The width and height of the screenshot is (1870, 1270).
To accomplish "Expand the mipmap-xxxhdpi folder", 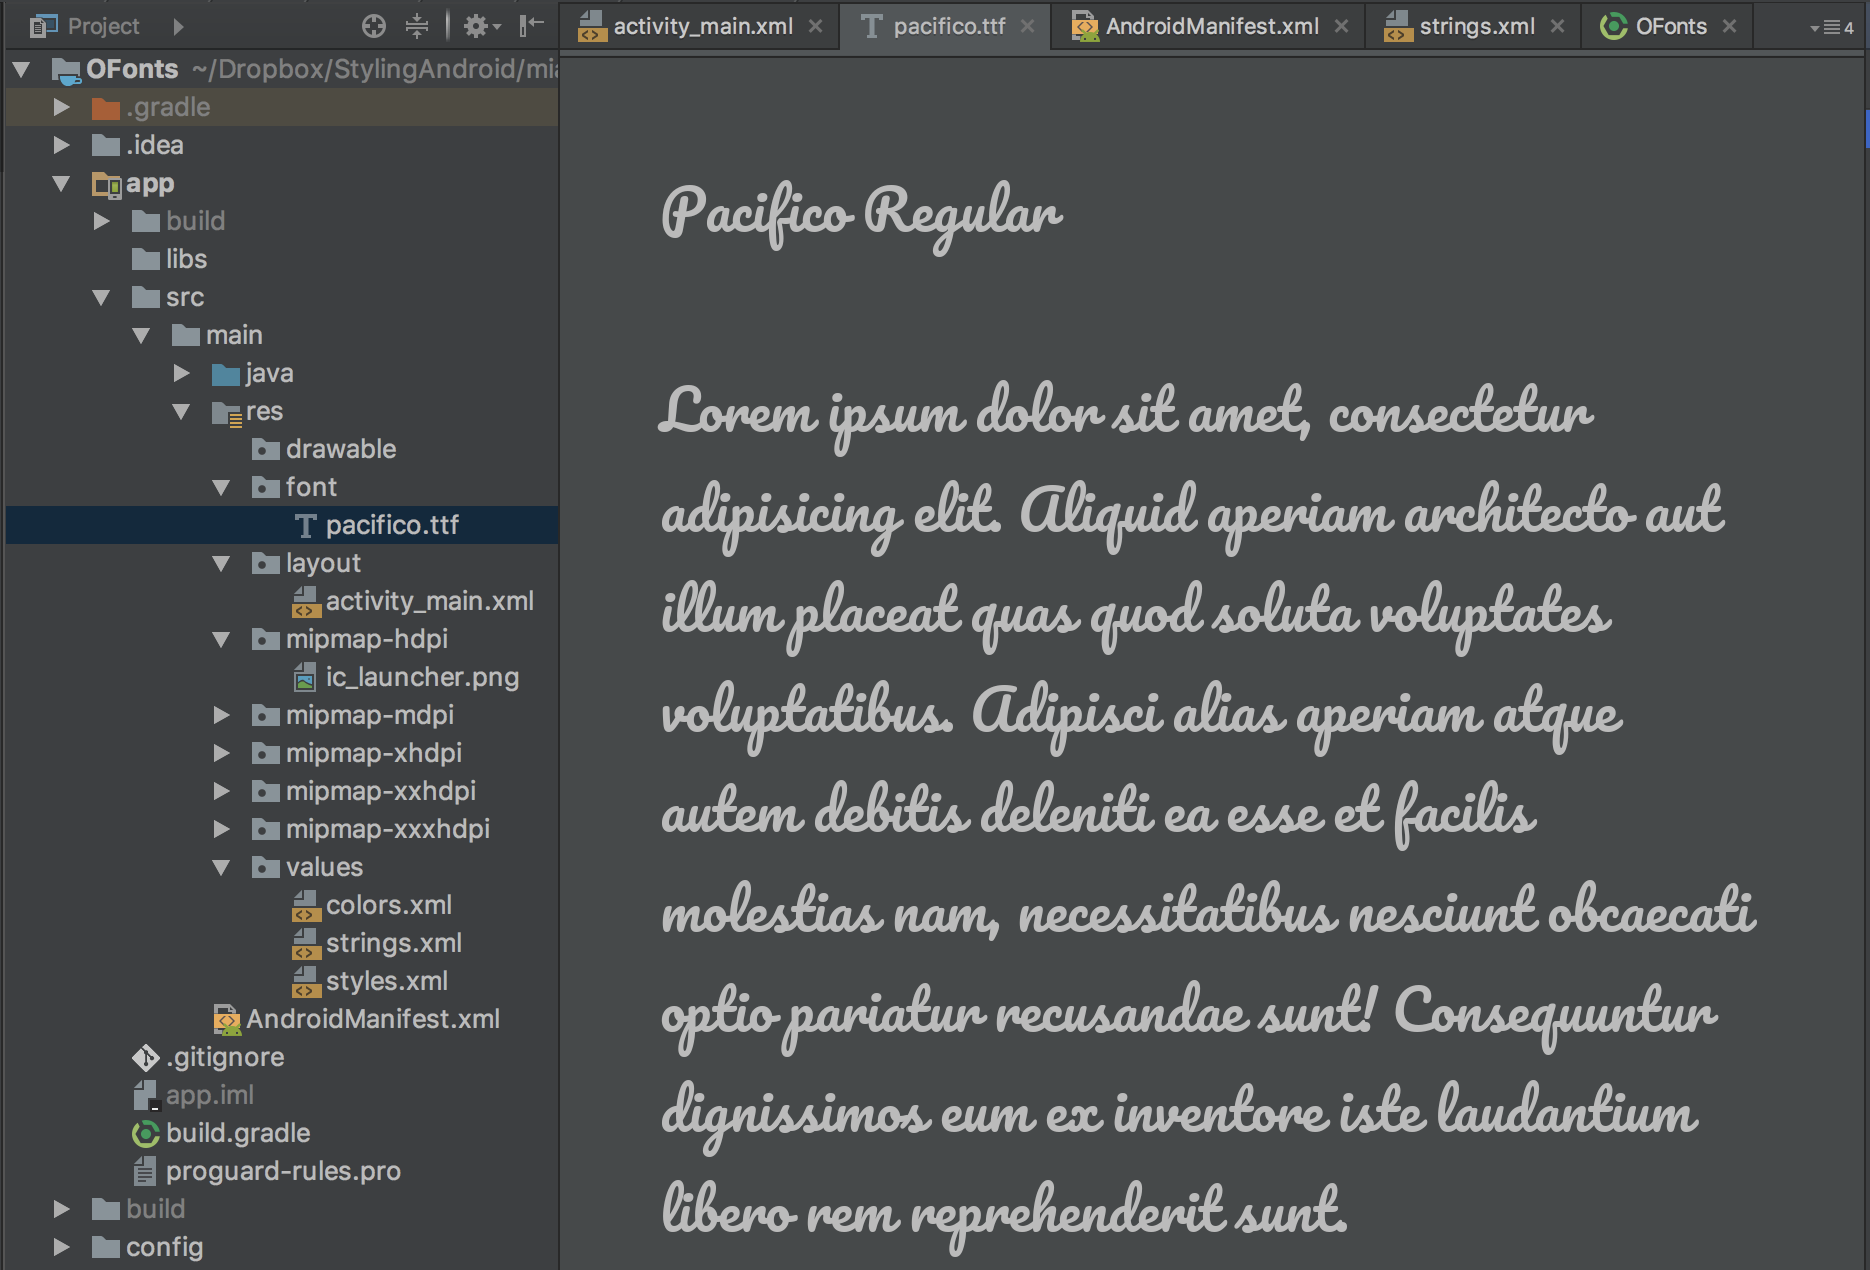I will 222,829.
